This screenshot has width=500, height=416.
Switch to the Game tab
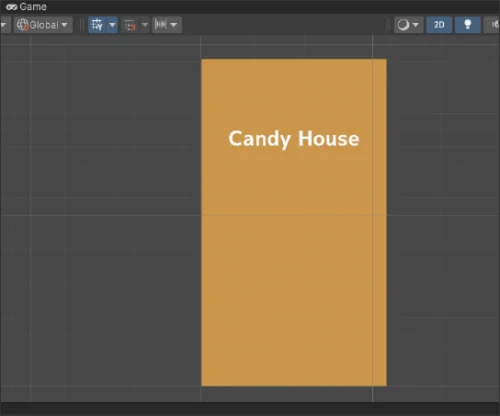[26, 7]
